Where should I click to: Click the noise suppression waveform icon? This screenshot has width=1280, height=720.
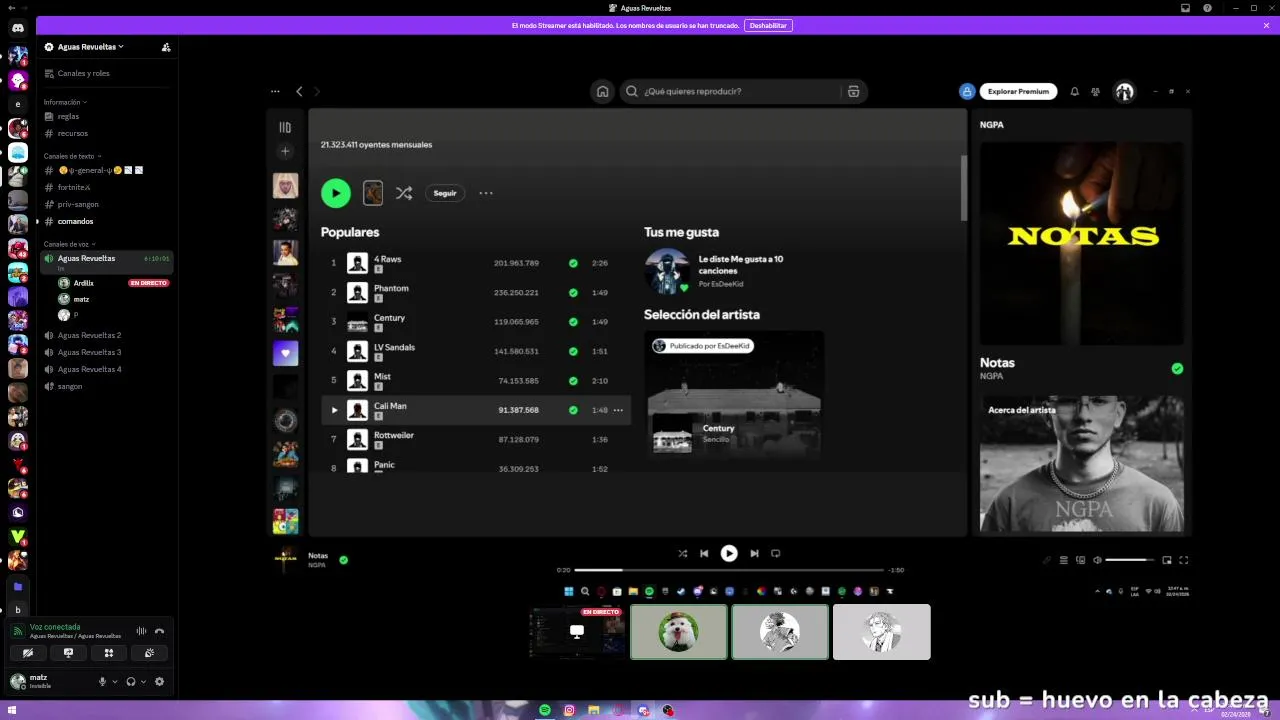click(141, 631)
